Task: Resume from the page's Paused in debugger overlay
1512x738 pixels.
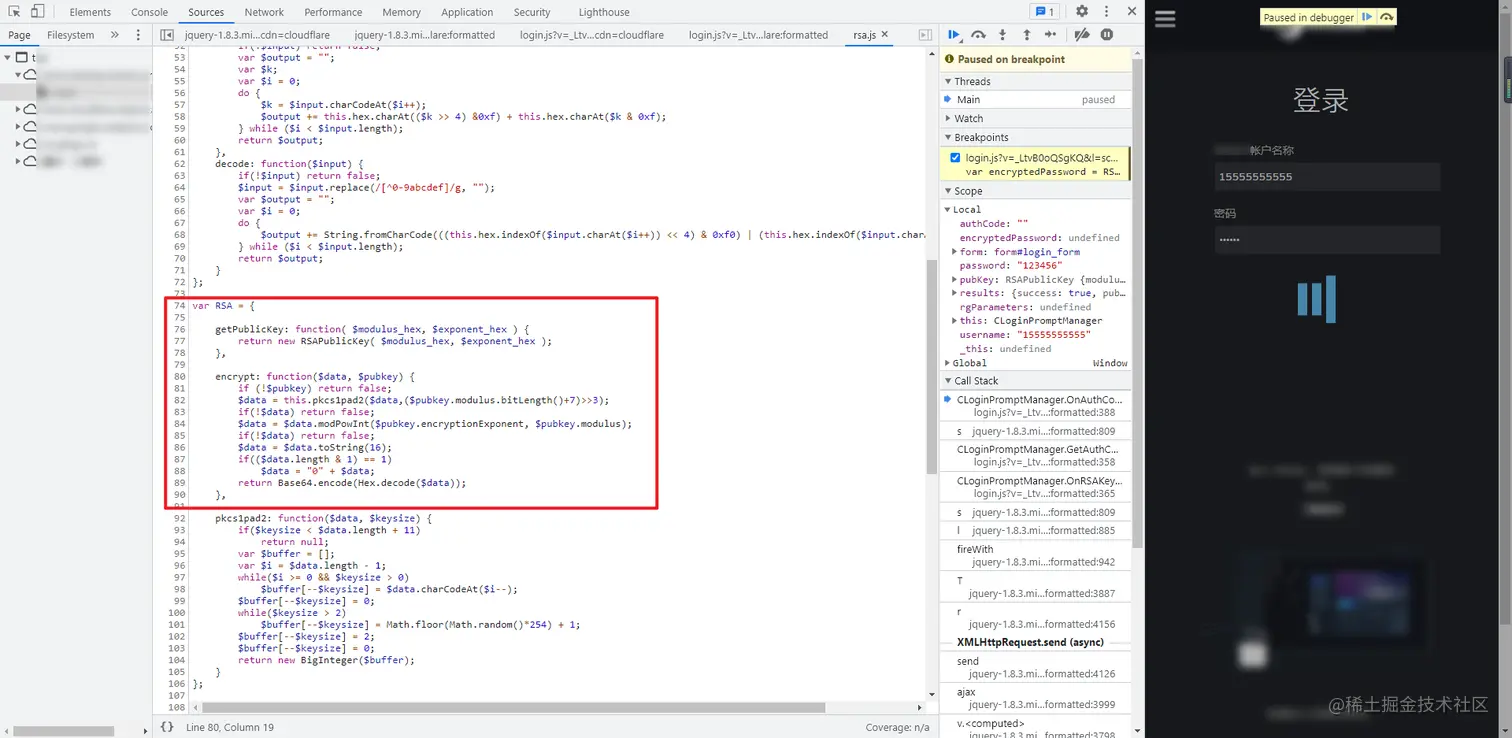Action: 1367,17
